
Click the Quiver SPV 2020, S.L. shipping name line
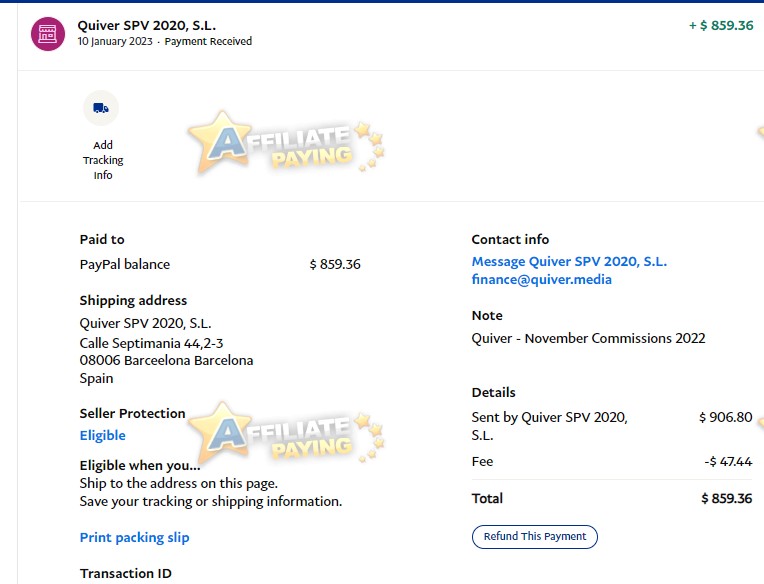[x=146, y=323]
